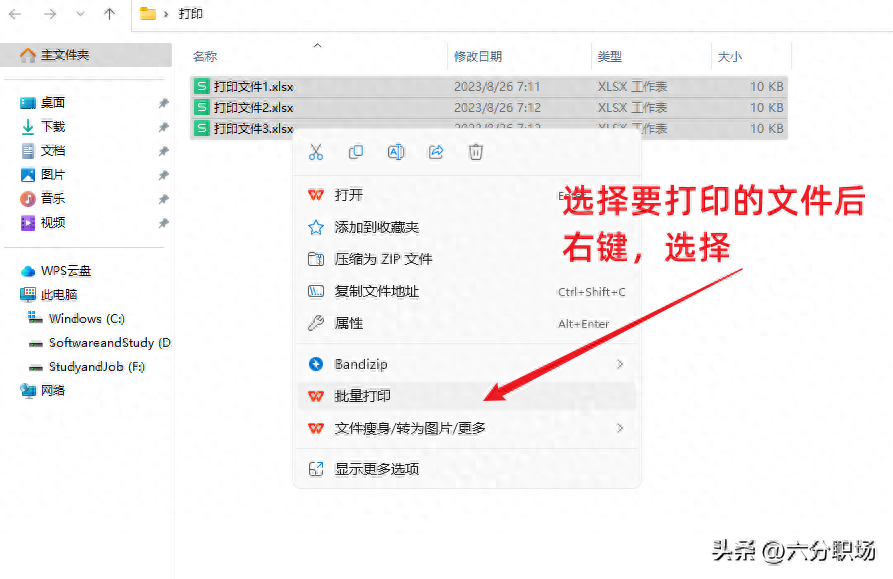Screen dimensions: 893x579
Task: Go back with the left arrow
Action: 15,14
